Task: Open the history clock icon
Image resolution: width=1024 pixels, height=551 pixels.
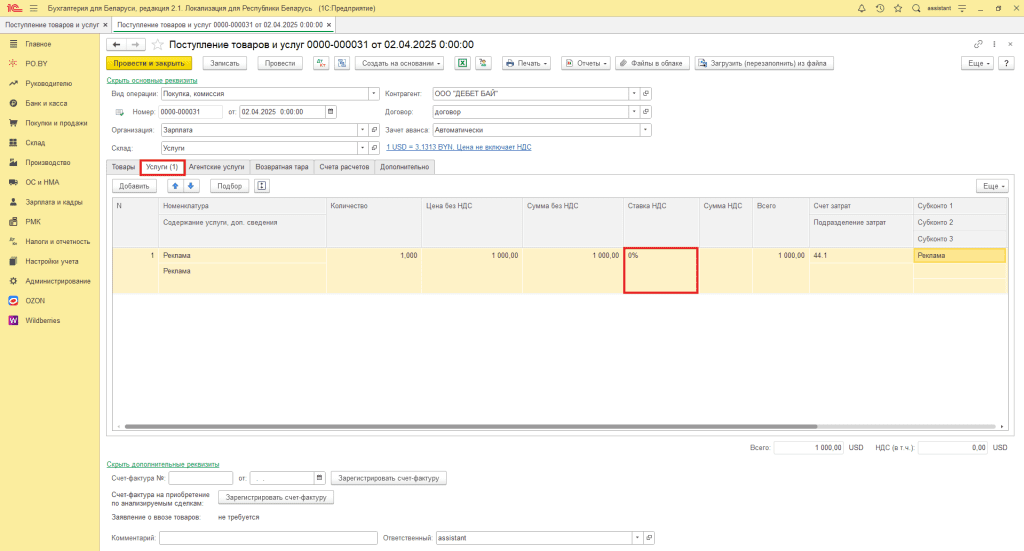Action: point(880,8)
